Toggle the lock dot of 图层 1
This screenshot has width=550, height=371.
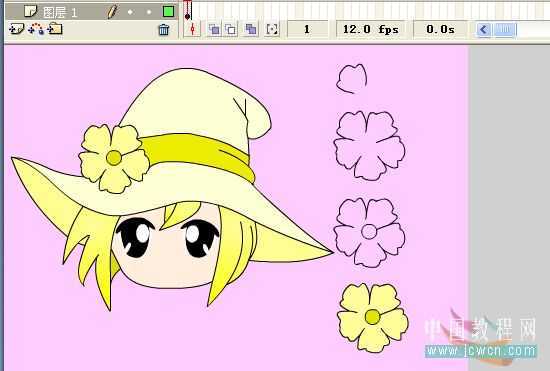pos(149,12)
